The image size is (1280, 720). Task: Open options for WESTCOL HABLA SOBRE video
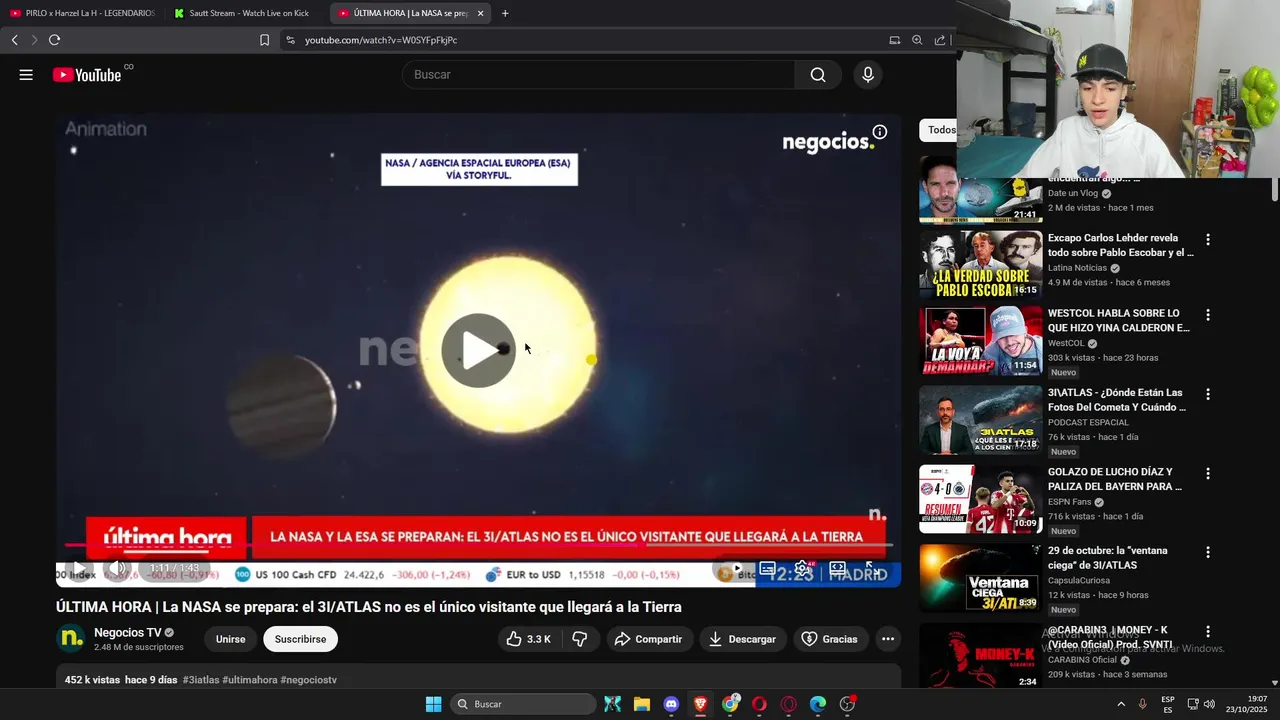1208,315
